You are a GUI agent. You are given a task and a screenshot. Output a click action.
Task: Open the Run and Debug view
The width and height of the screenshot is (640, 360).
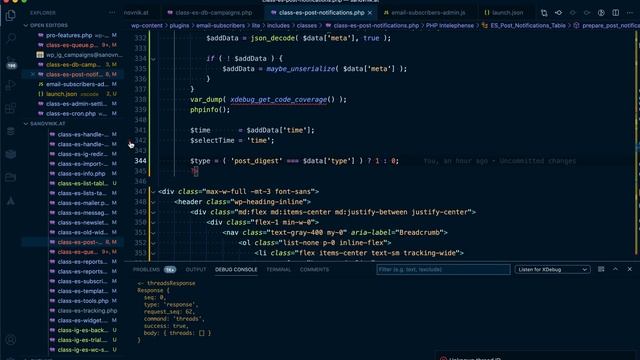pyautogui.click(x=11, y=85)
